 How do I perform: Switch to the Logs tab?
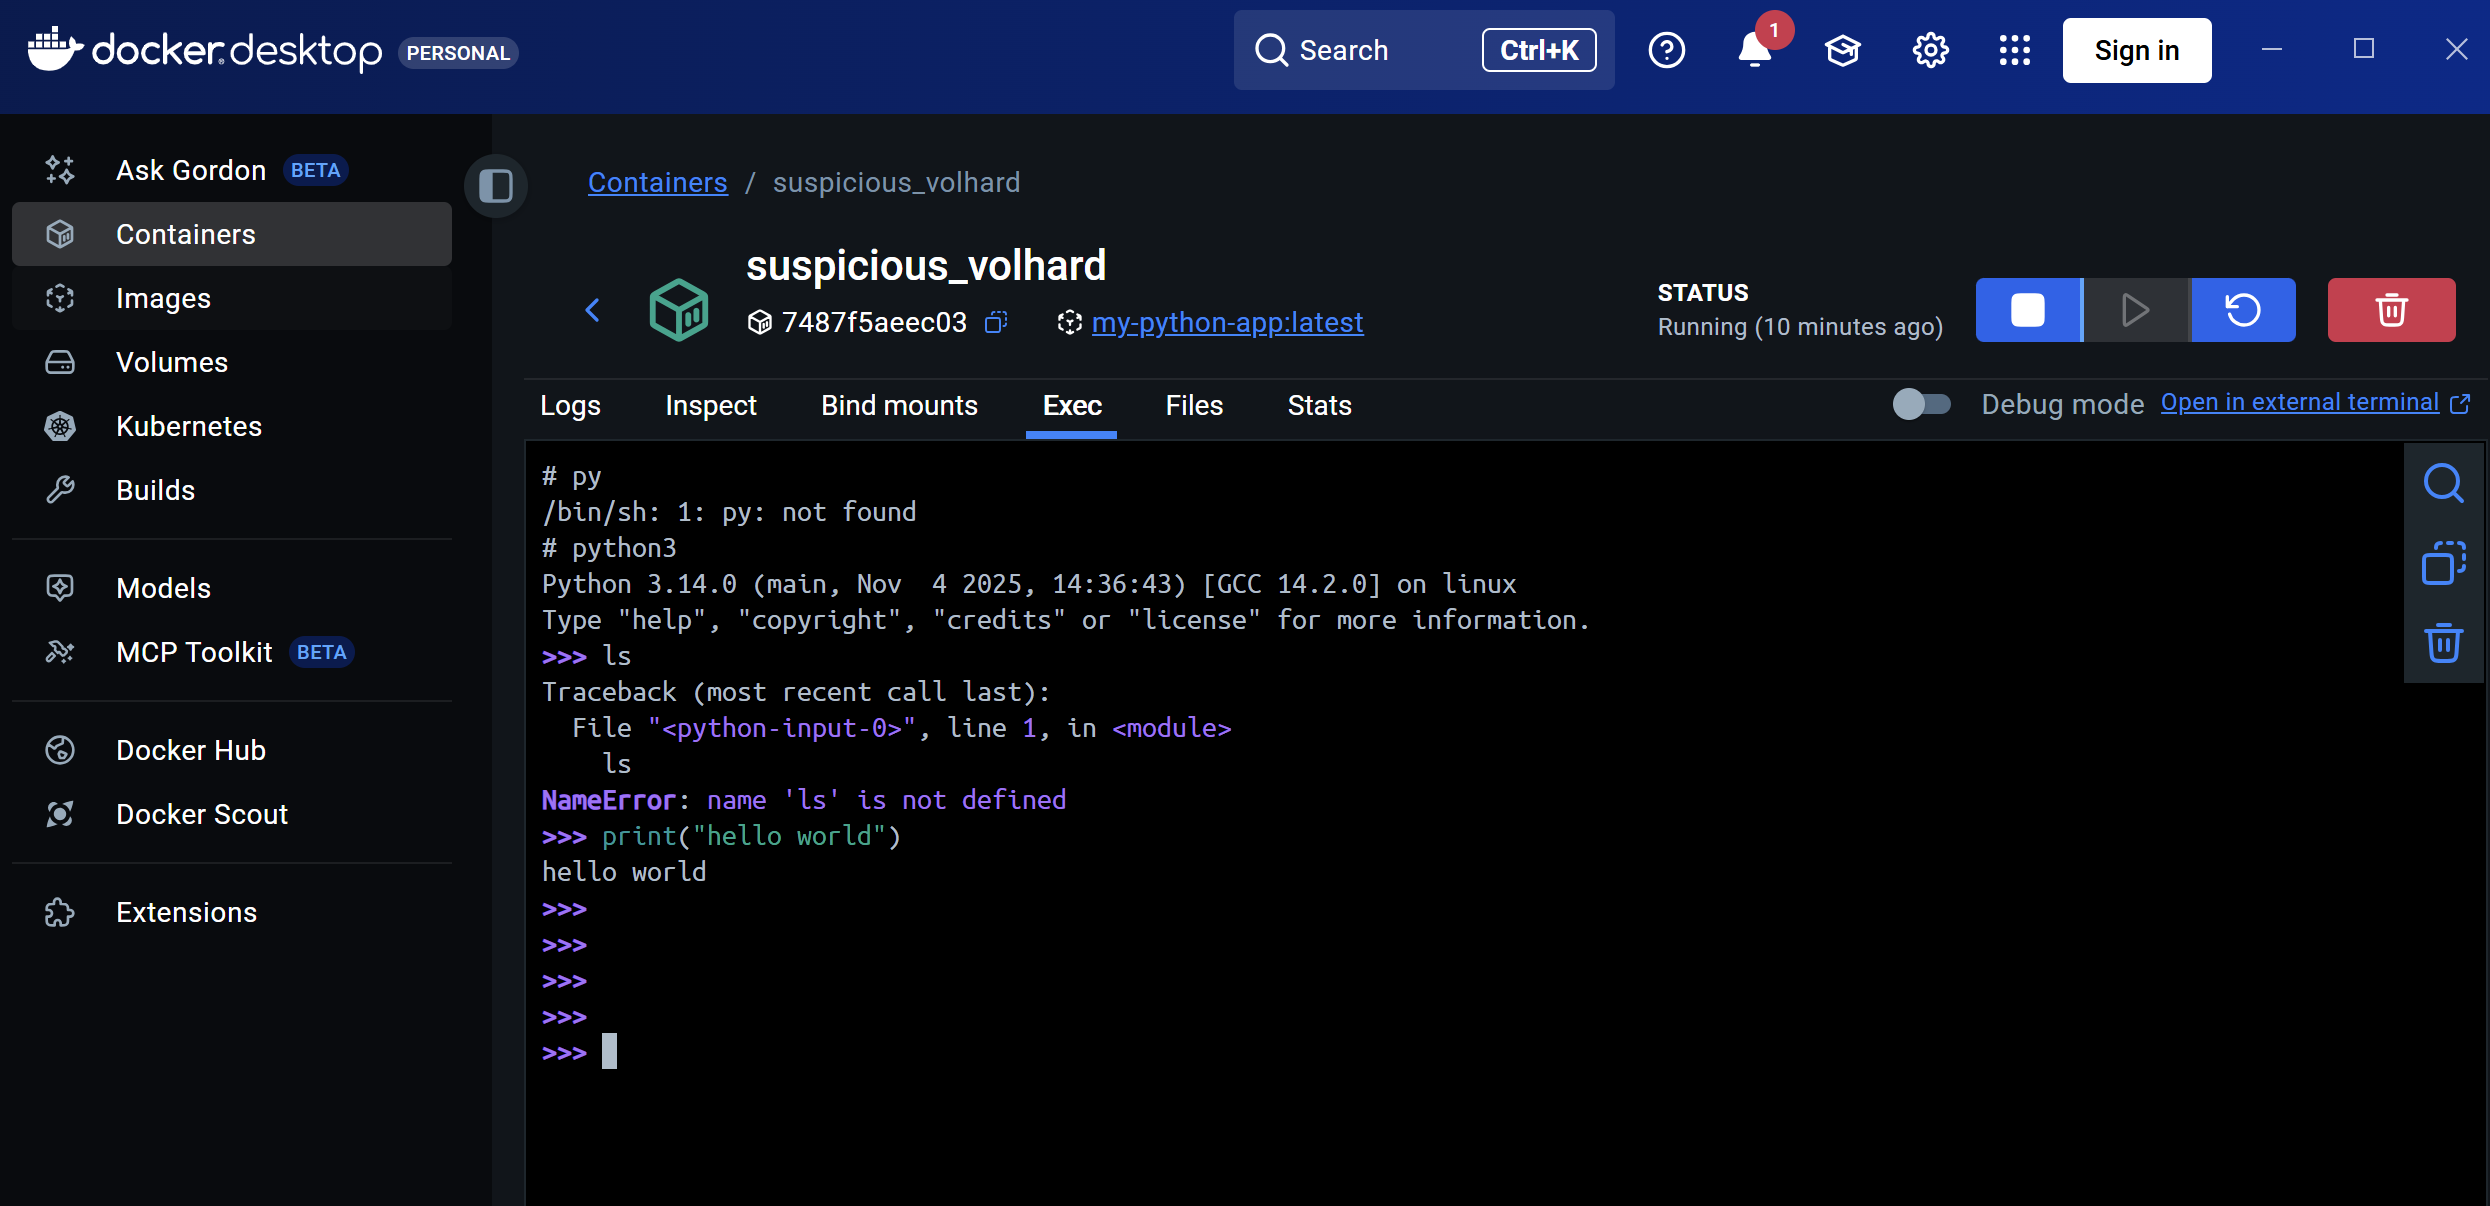[x=570, y=405]
